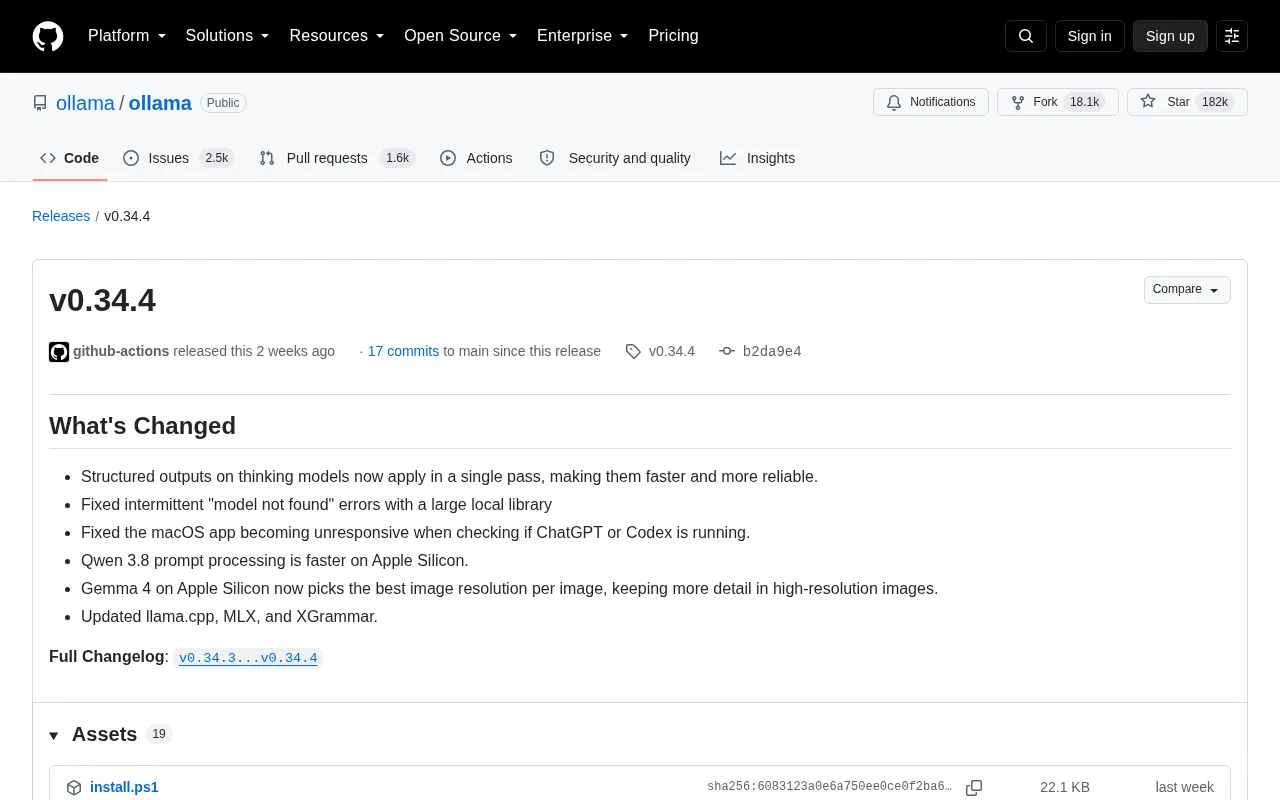
Task: Switch to the Actions tab
Action: 476,158
